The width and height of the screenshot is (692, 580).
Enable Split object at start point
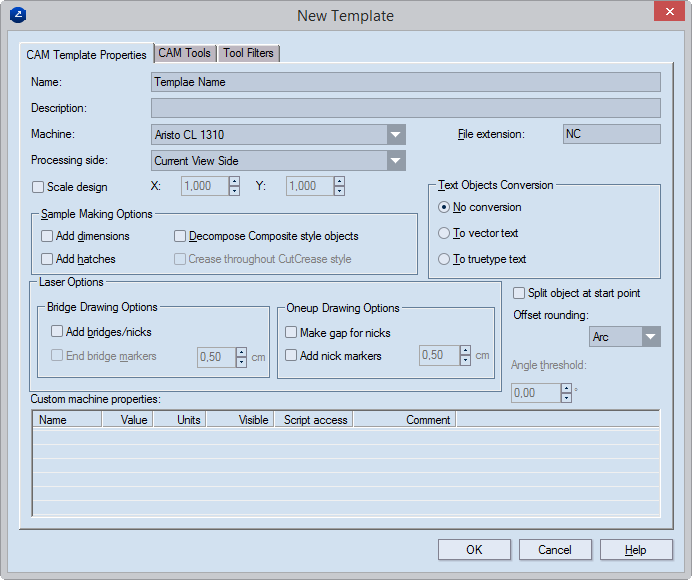tap(519, 293)
